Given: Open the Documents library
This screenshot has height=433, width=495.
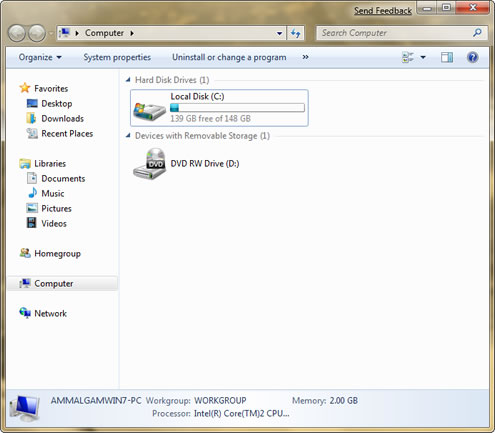Looking at the screenshot, I should 63,179.
